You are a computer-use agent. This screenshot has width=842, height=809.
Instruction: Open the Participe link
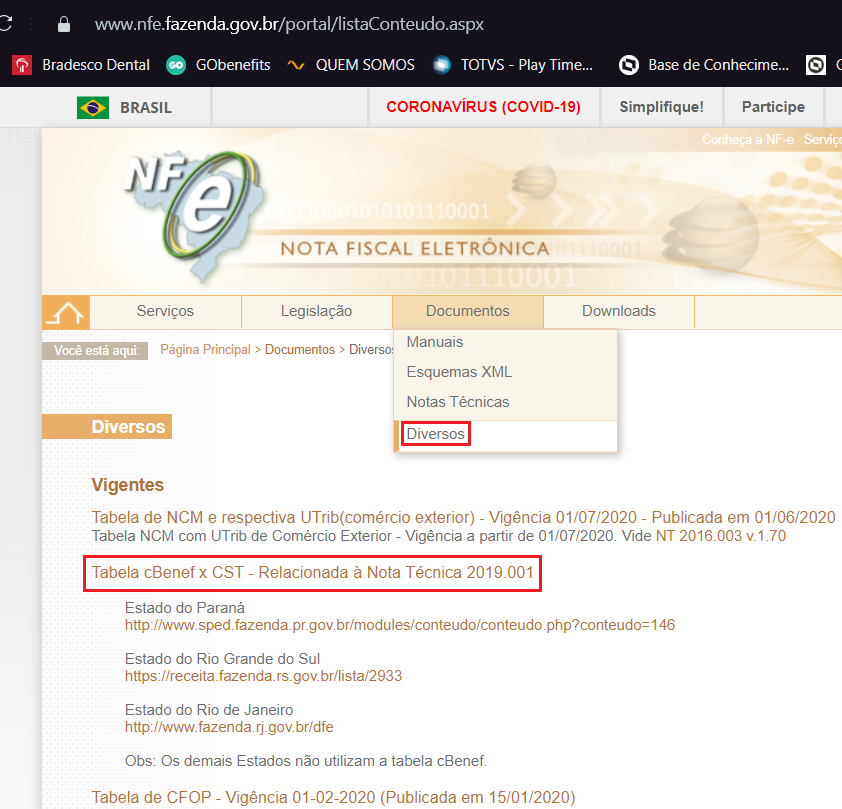point(773,107)
